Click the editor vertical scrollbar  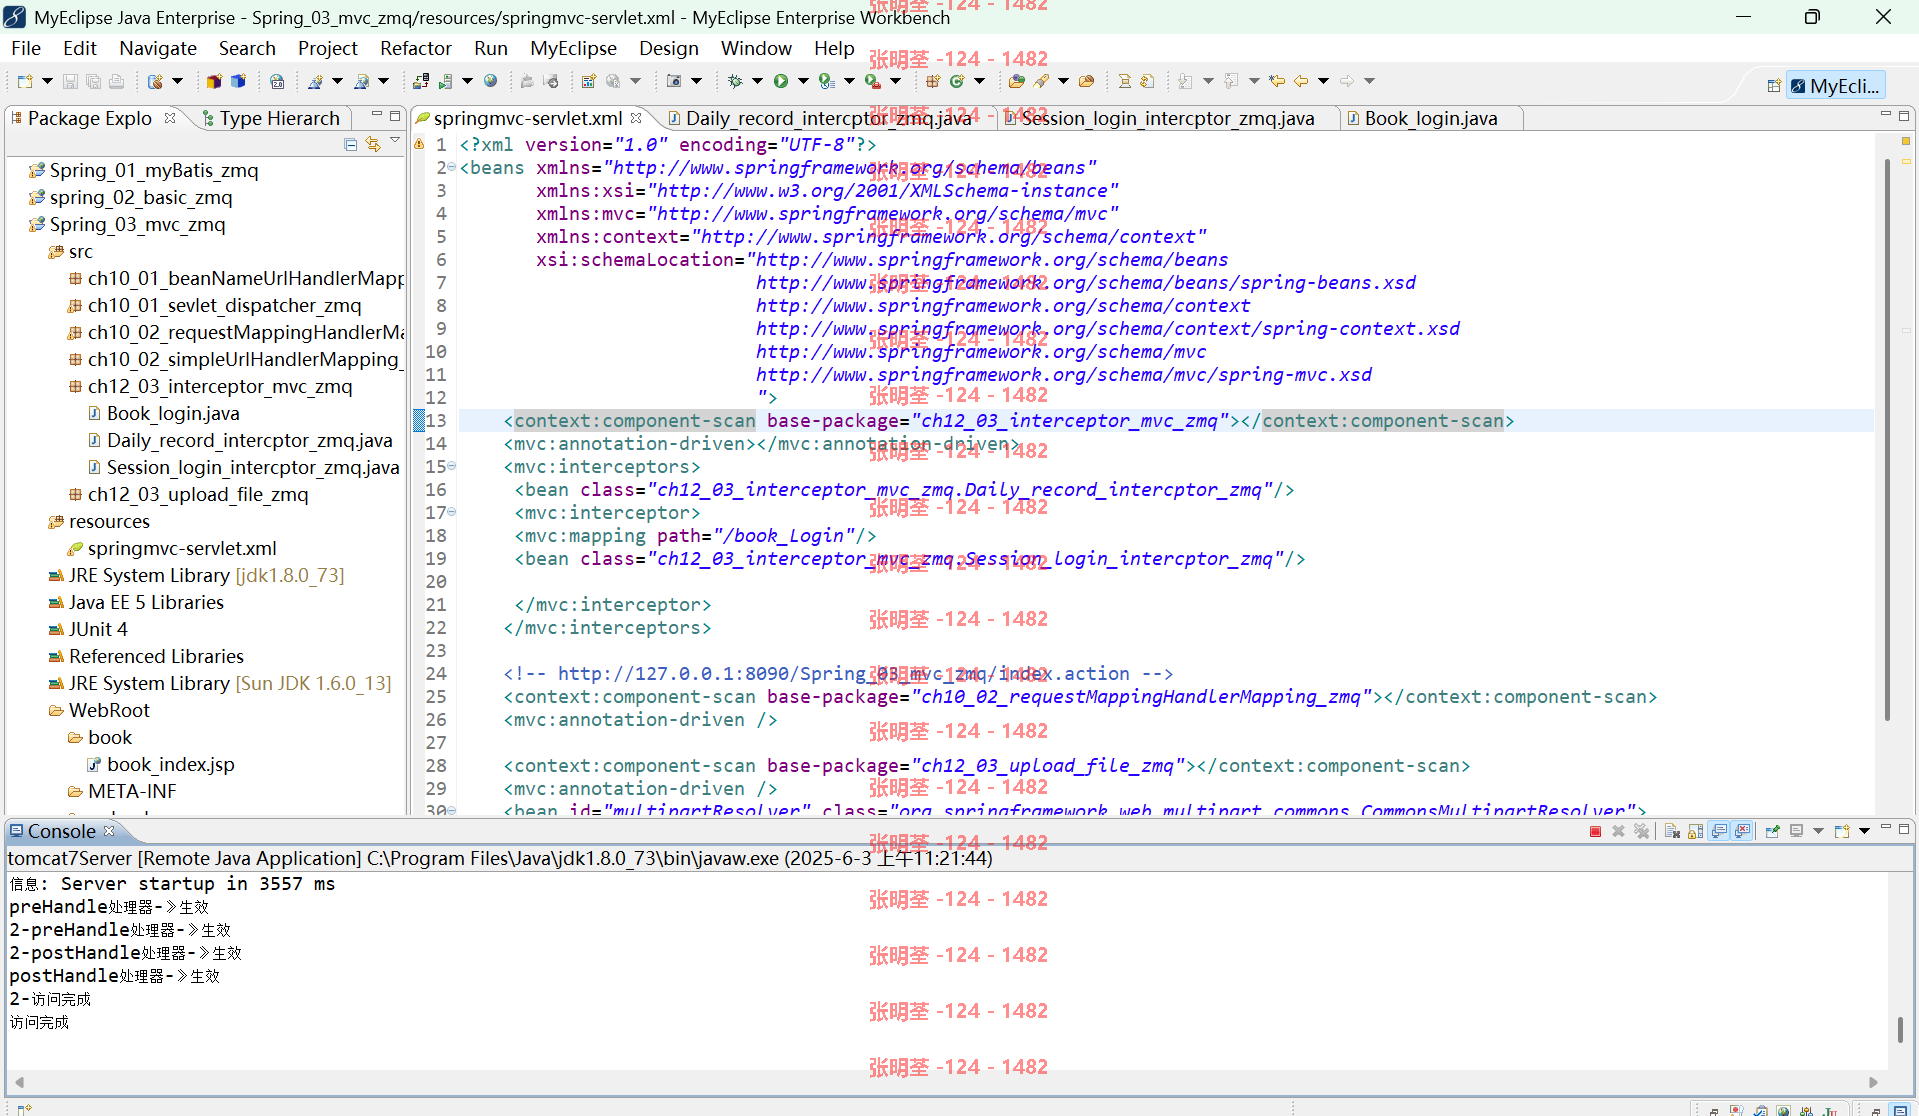tap(1887, 440)
